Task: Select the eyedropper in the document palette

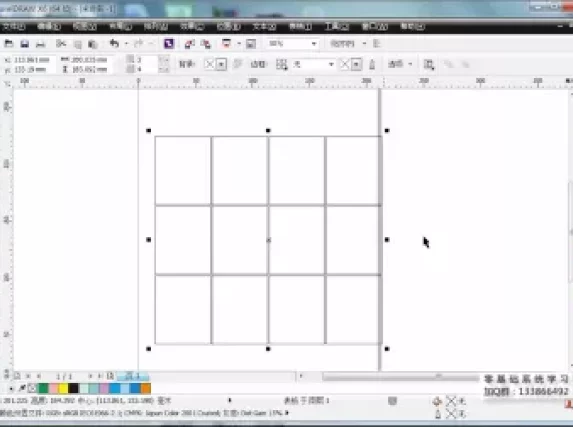Action: (22, 388)
